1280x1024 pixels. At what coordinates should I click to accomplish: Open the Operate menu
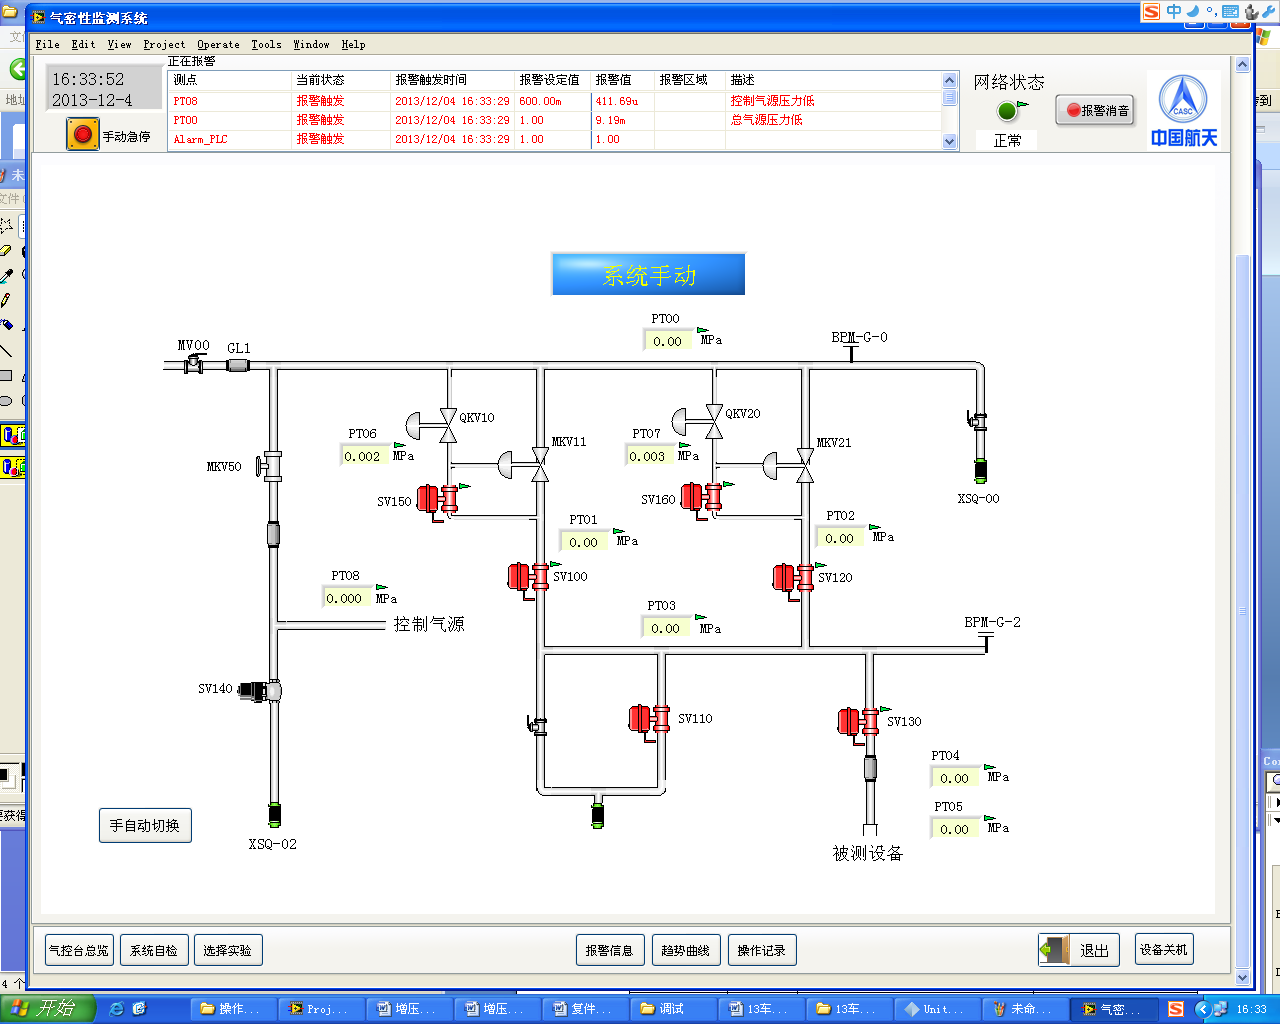click(218, 44)
